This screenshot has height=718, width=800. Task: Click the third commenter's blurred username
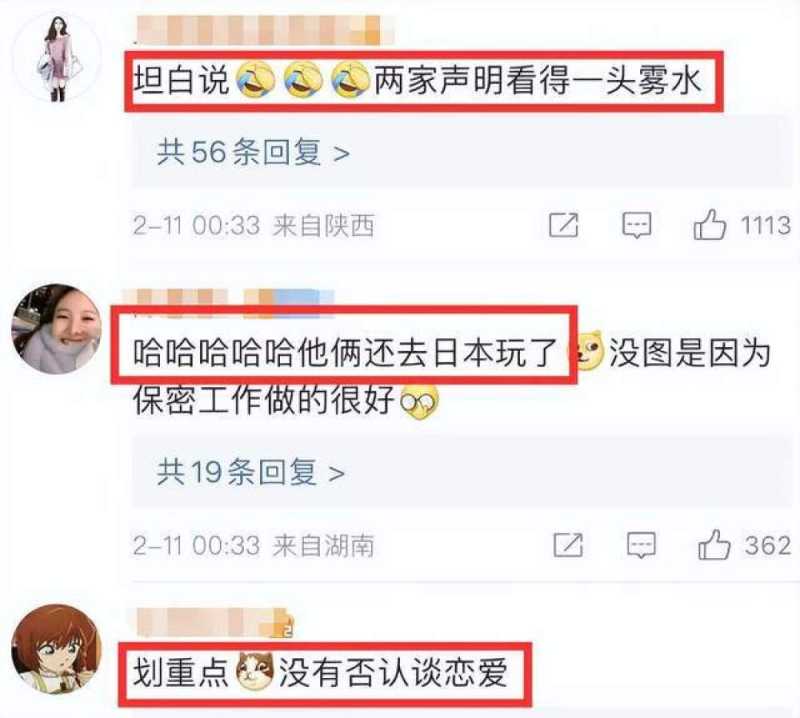point(213,623)
